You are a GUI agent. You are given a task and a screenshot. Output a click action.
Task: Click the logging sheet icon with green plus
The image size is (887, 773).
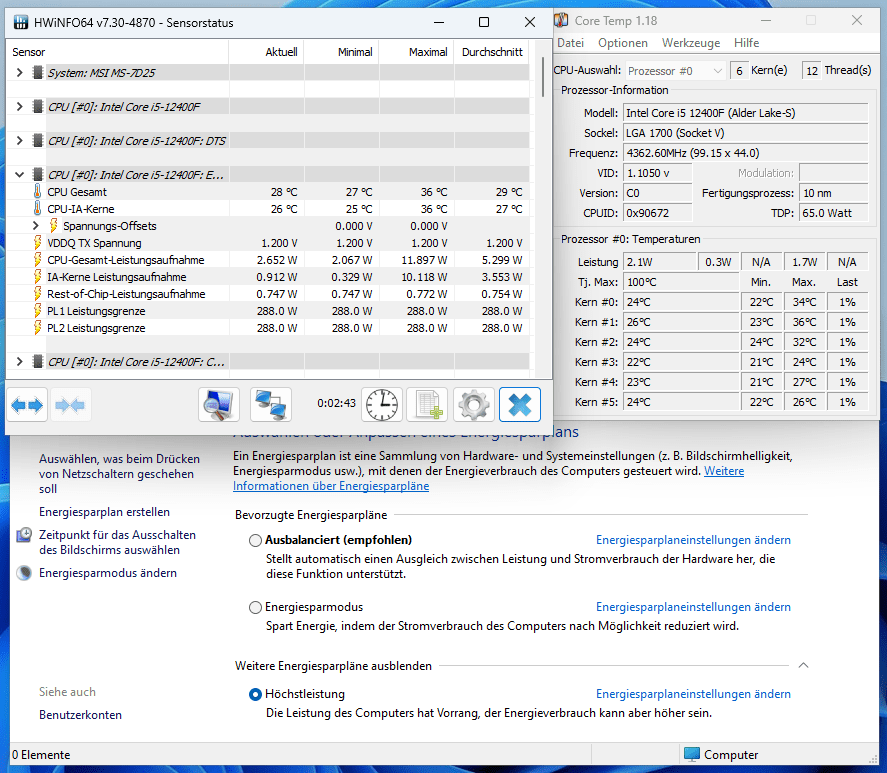[428, 405]
